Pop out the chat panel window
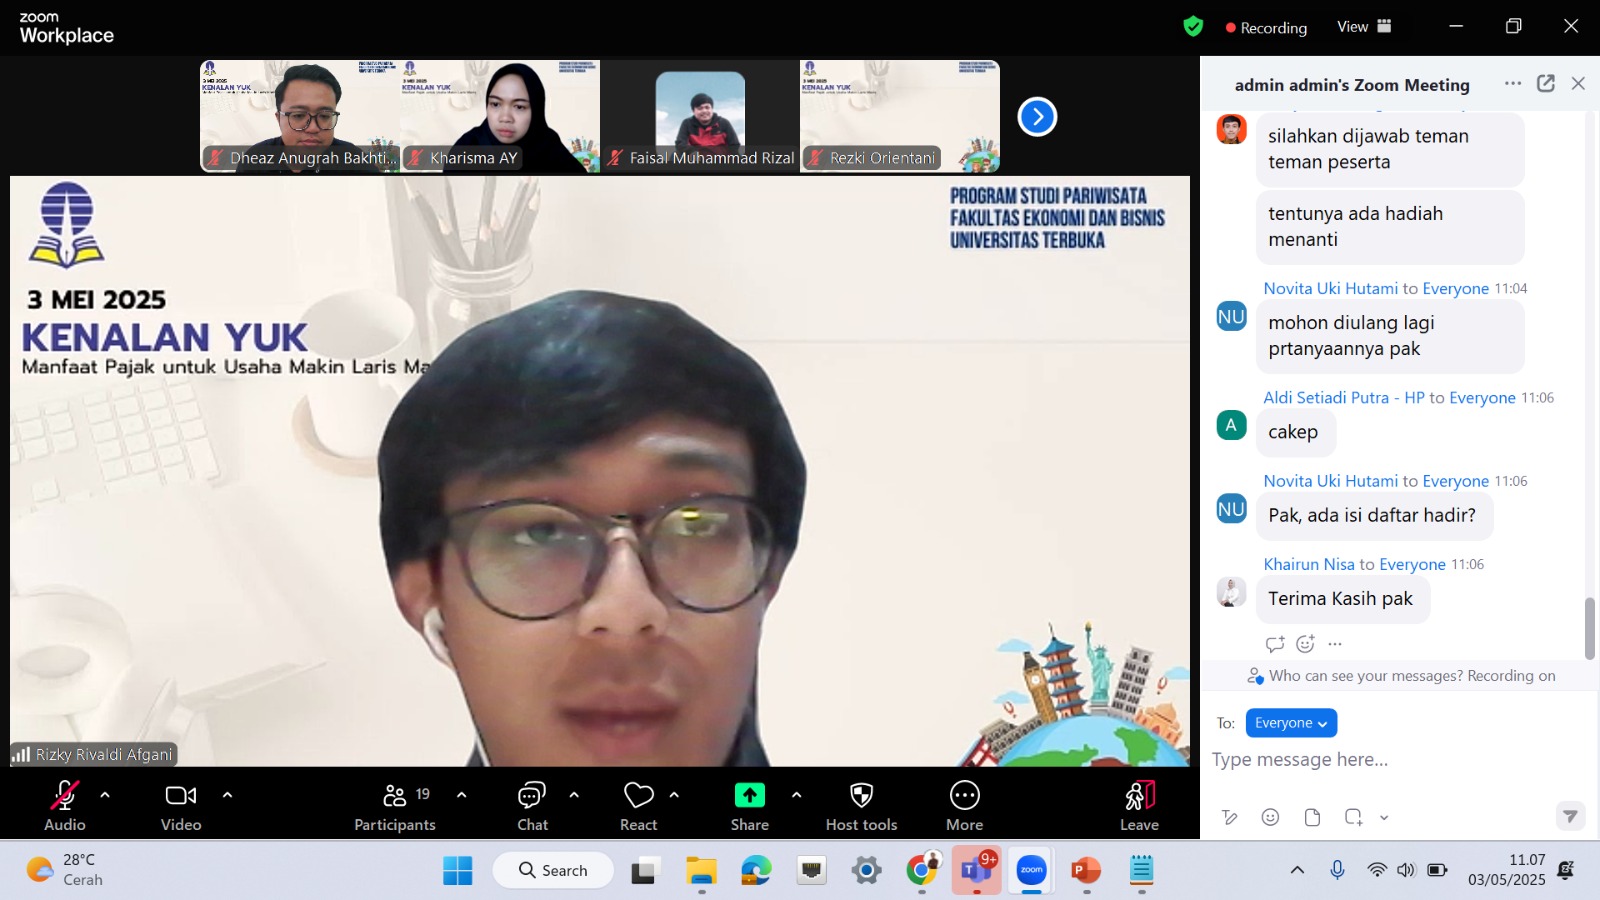The width and height of the screenshot is (1600, 900). click(x=1546, y=84)
